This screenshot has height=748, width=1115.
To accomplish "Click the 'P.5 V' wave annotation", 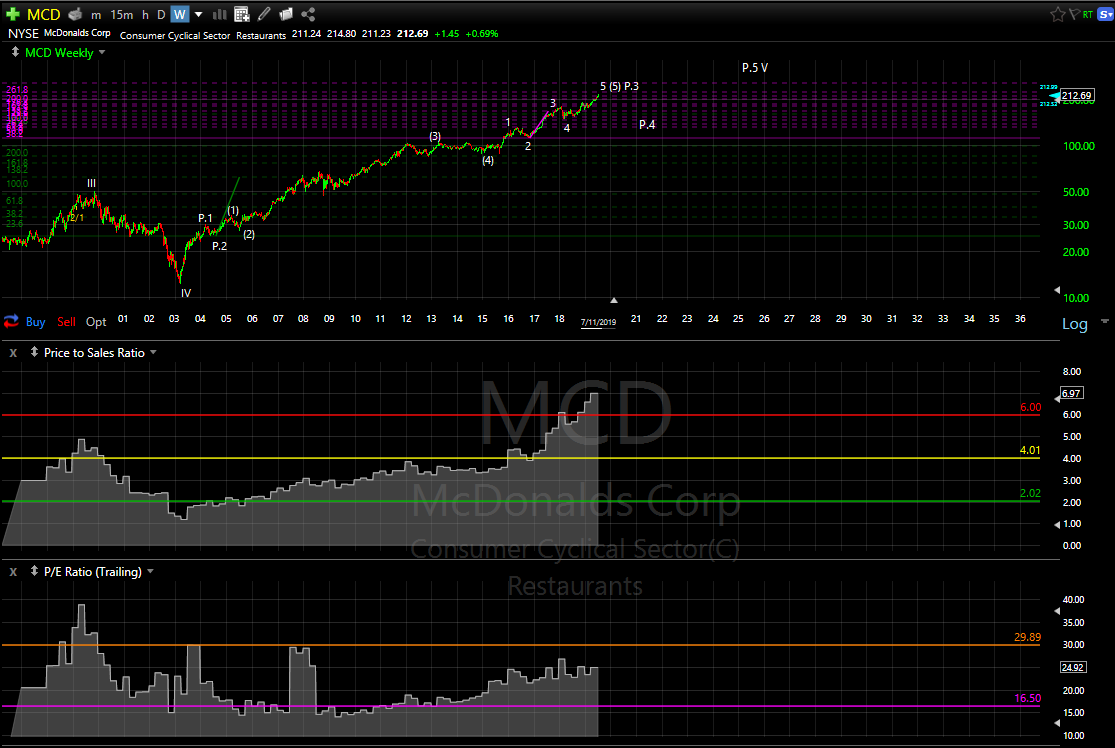I will pos(754,68).
